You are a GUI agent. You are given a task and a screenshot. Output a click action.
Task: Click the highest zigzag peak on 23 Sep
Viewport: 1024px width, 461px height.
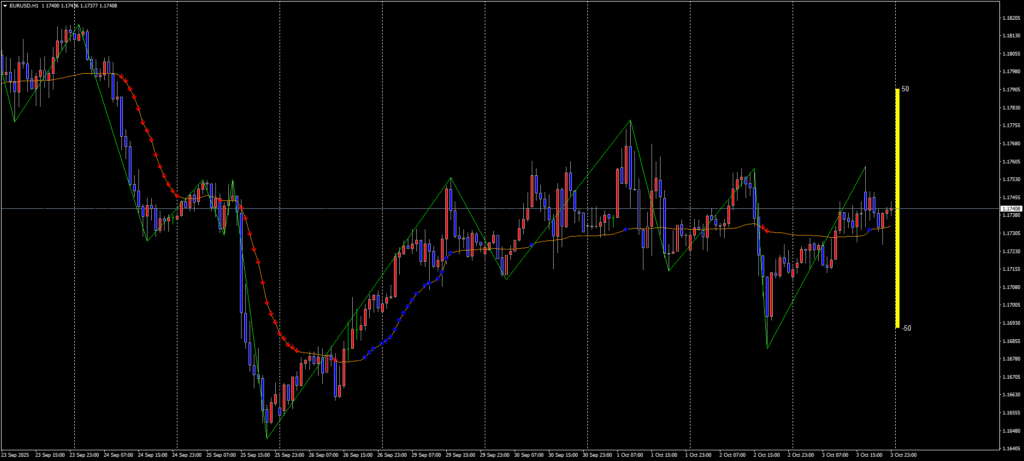click(x=75, y=27)
